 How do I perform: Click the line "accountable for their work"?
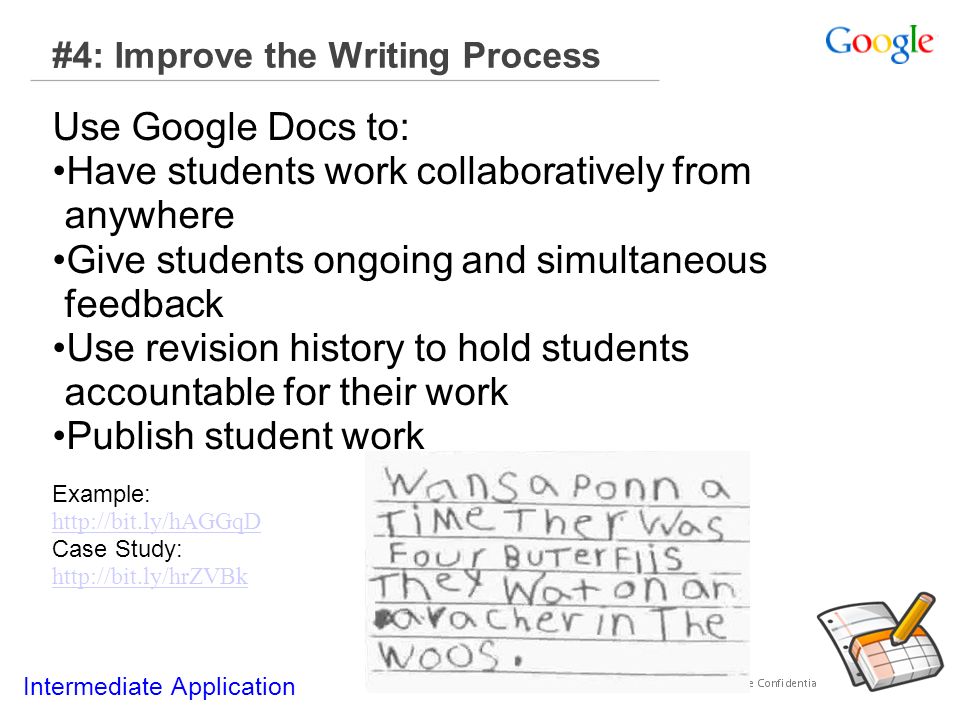[287, 392]
